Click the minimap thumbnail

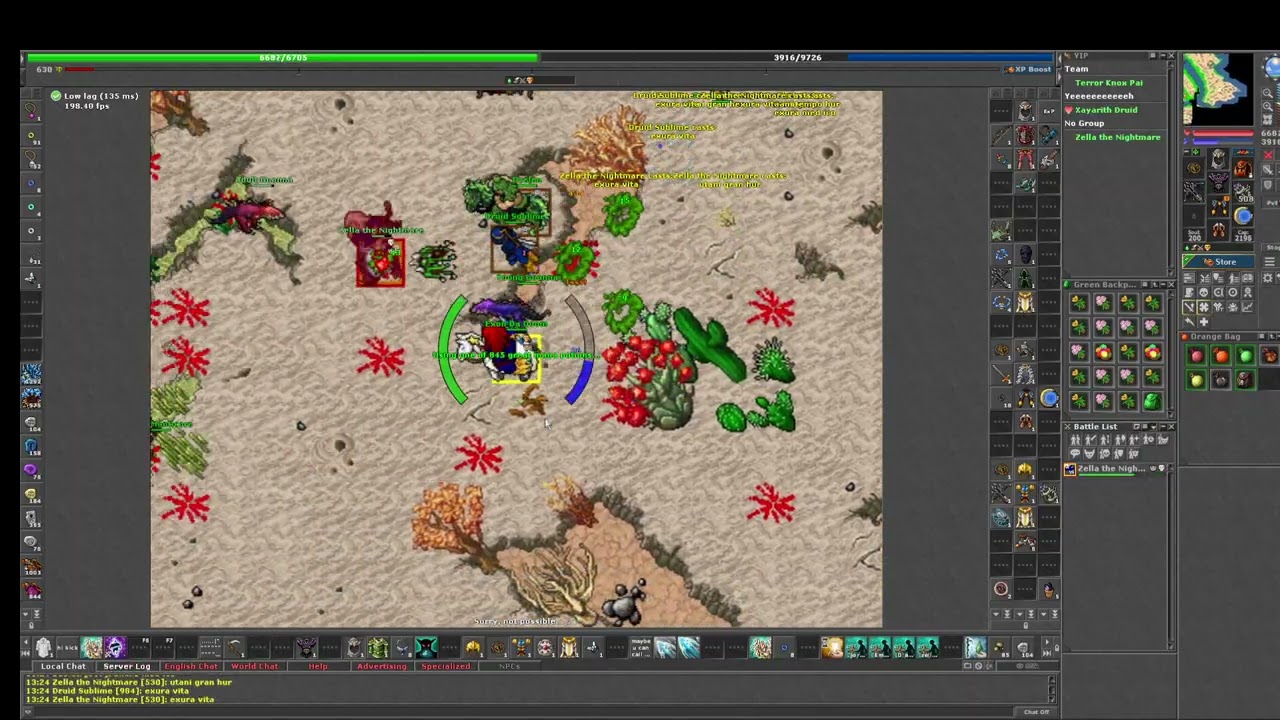tap(1217, 90)
